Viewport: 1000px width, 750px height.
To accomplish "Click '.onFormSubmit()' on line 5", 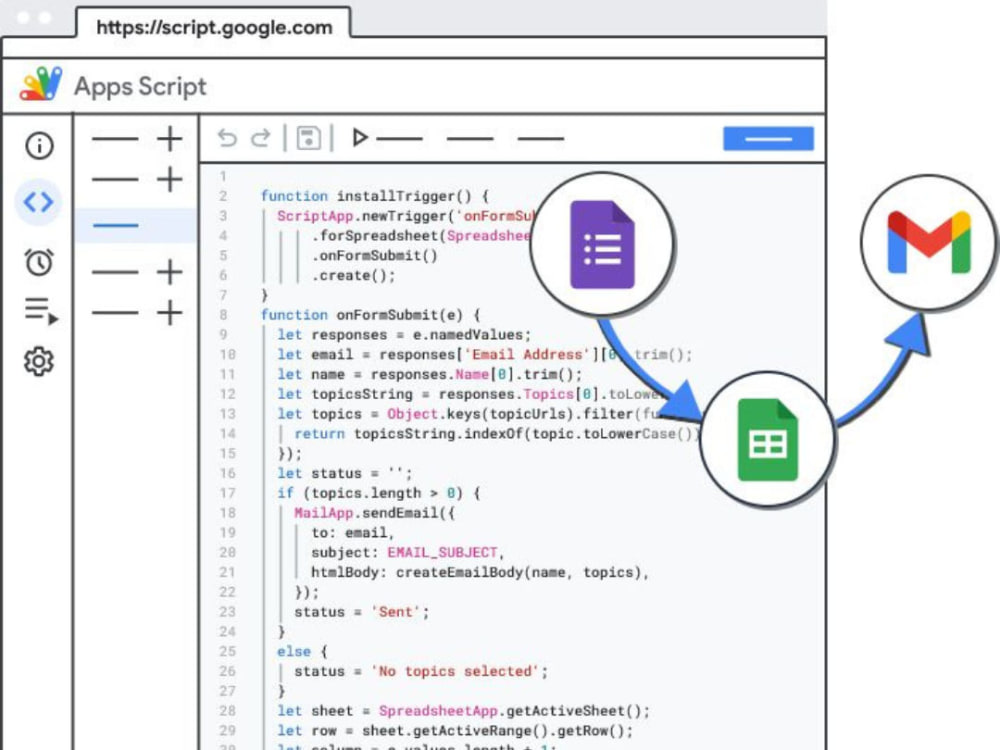I will pyautogui.click(x=374, y=255).
